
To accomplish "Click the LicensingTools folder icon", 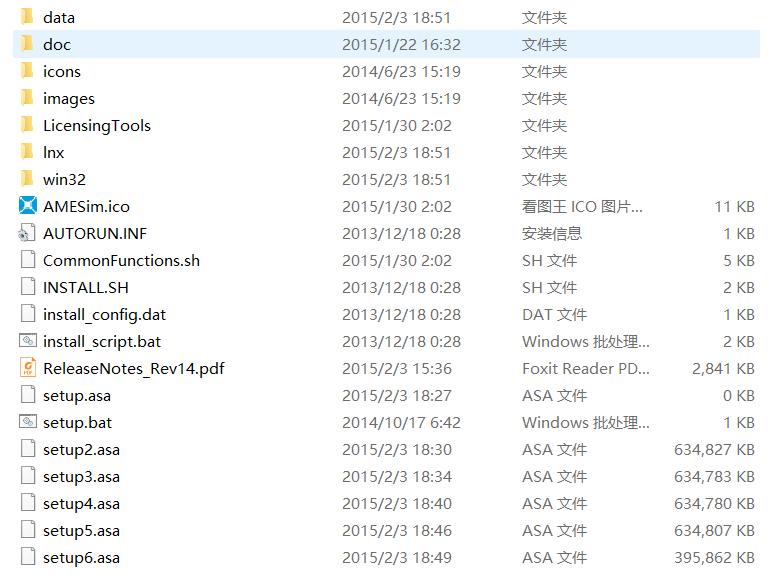I will (28, 125).
